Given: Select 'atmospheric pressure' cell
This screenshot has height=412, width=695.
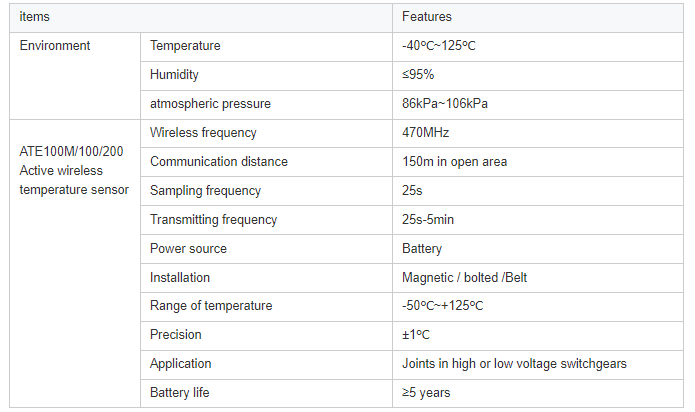Looking at the screenshot, I should click(210, 104).
